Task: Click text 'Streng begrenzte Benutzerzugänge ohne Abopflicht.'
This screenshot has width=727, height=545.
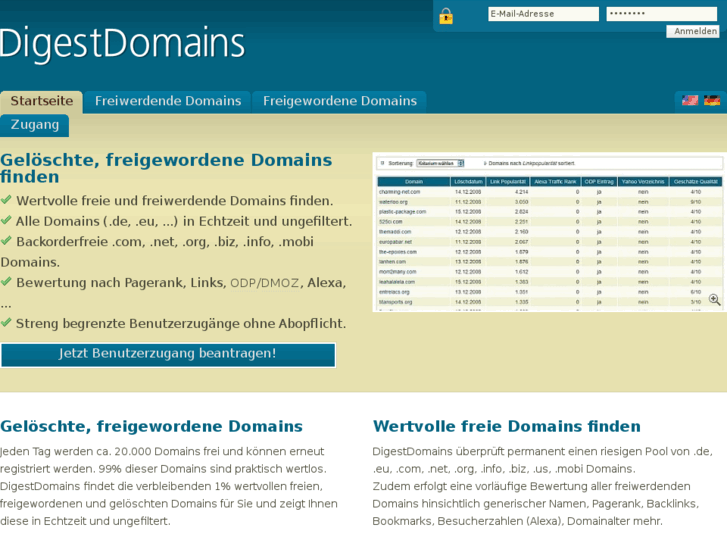Action: point(181,324)
